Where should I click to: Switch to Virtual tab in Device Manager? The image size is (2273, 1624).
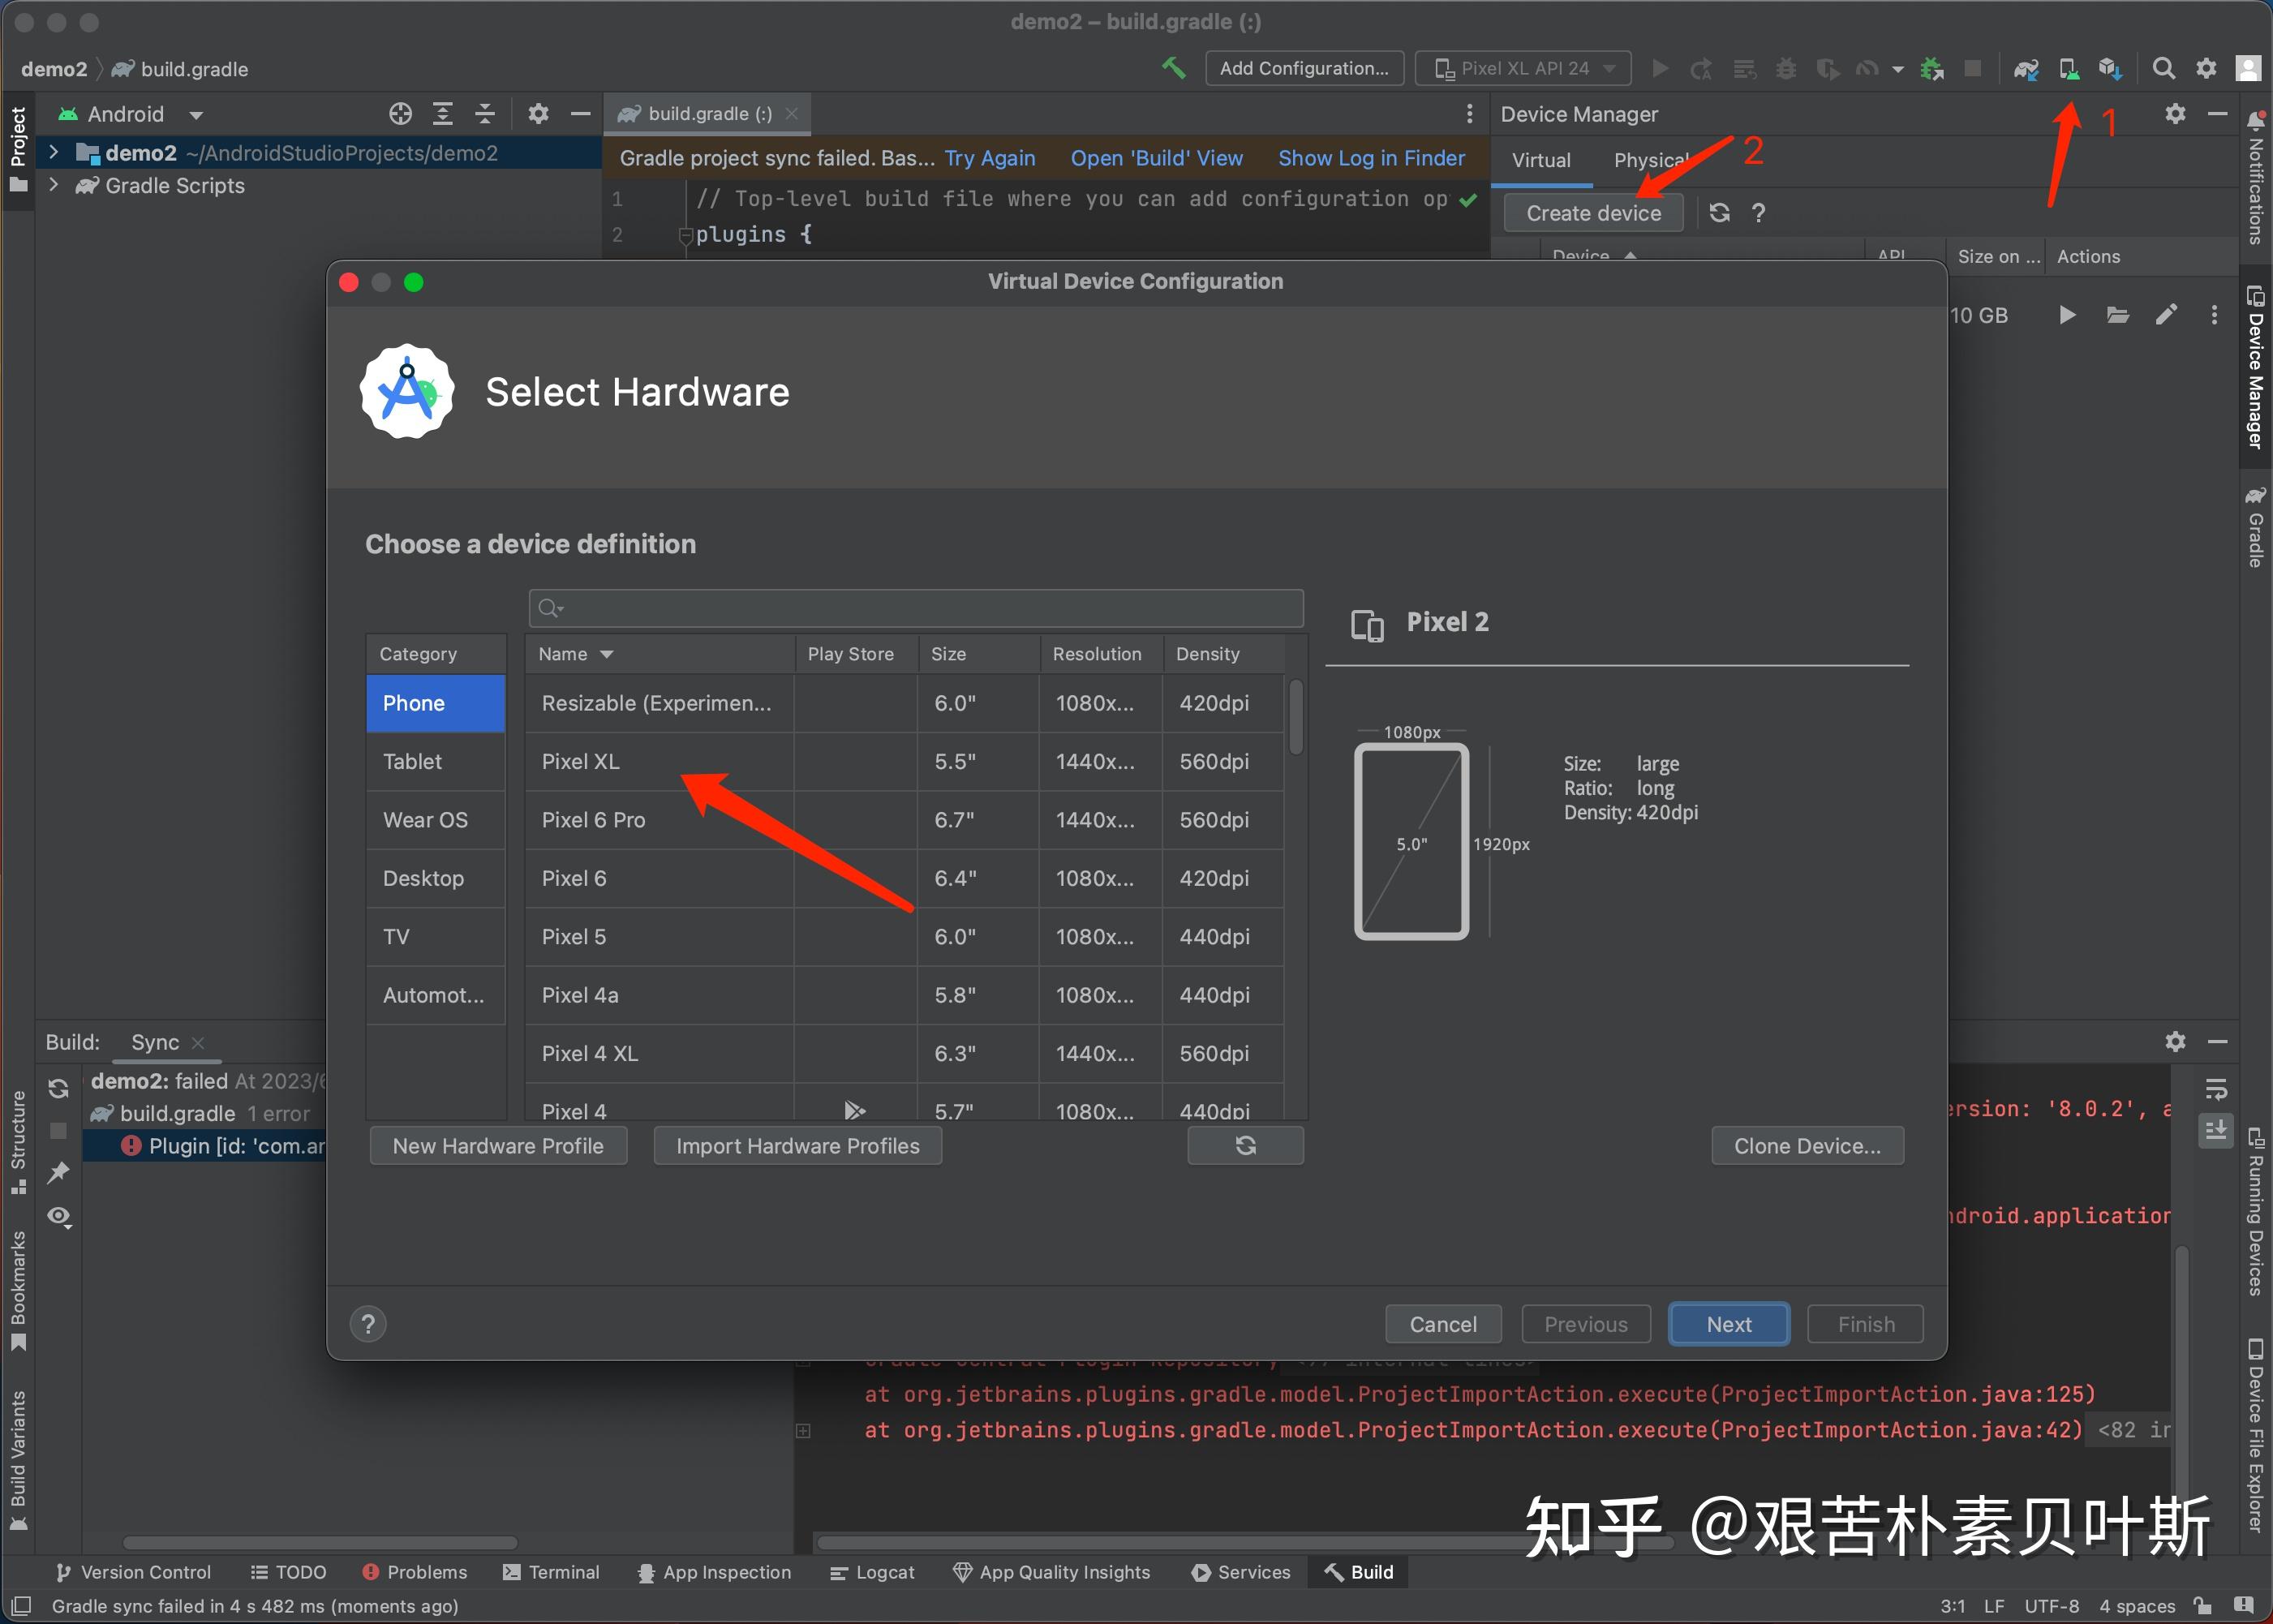[1542, 160]
